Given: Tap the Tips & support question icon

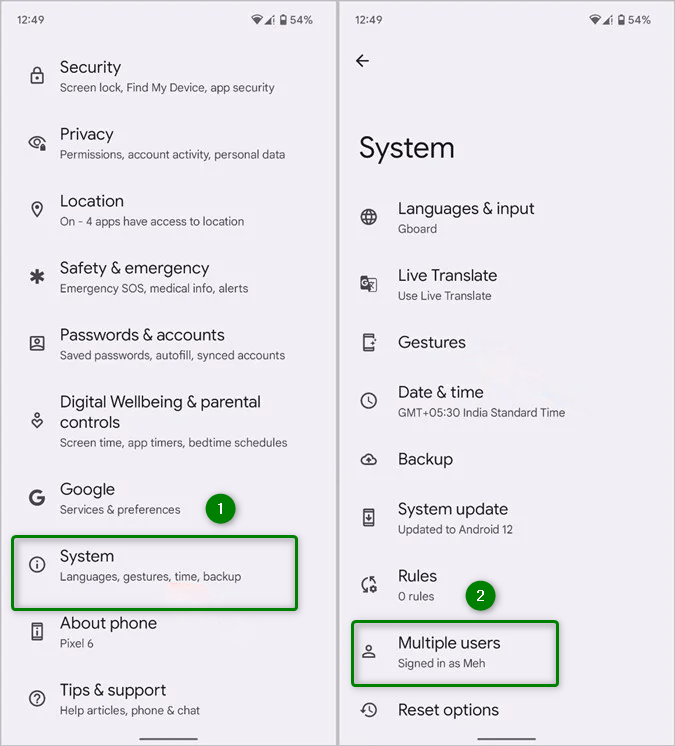Looking at the screenshot, I should 37,698.
